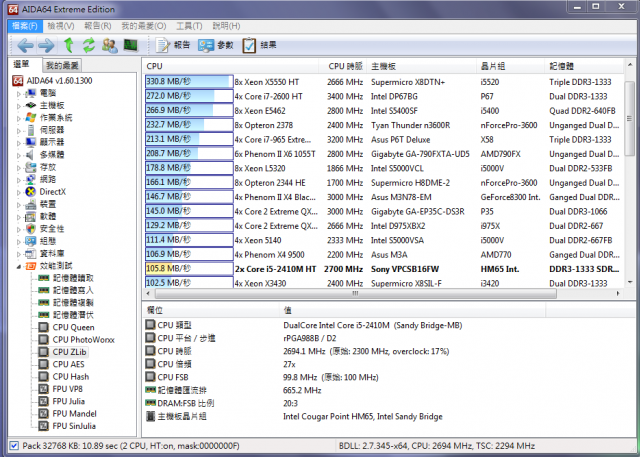Click the 安全性 shield icon in tree
640x457 pixels.
pyautogui.click(x=31, y=229)
